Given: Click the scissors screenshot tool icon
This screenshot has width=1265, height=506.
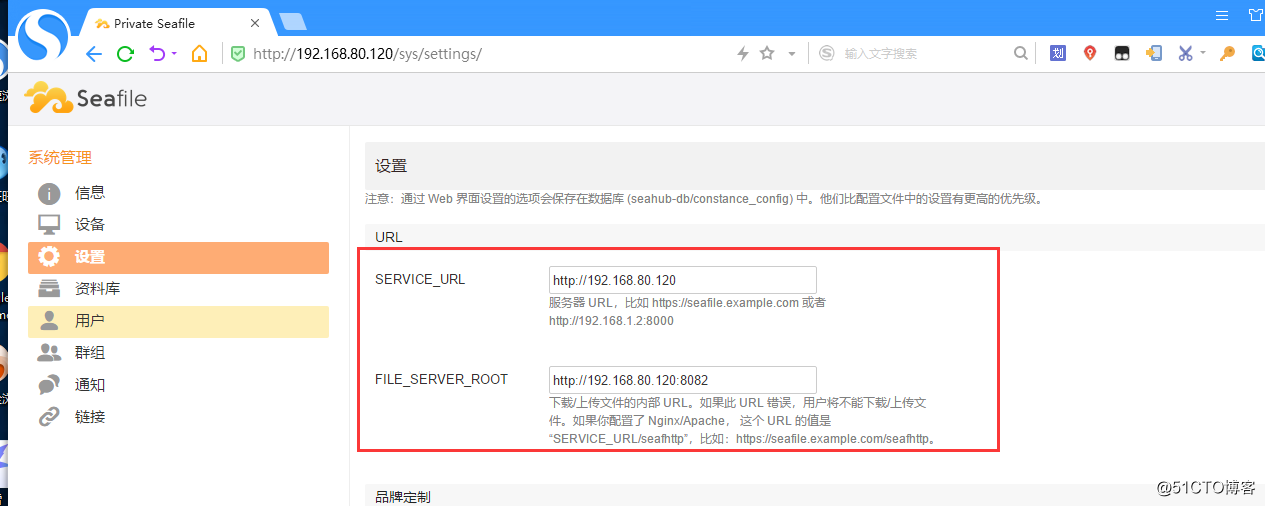Looking at the screenshot, I should [x=1186, y=54].
